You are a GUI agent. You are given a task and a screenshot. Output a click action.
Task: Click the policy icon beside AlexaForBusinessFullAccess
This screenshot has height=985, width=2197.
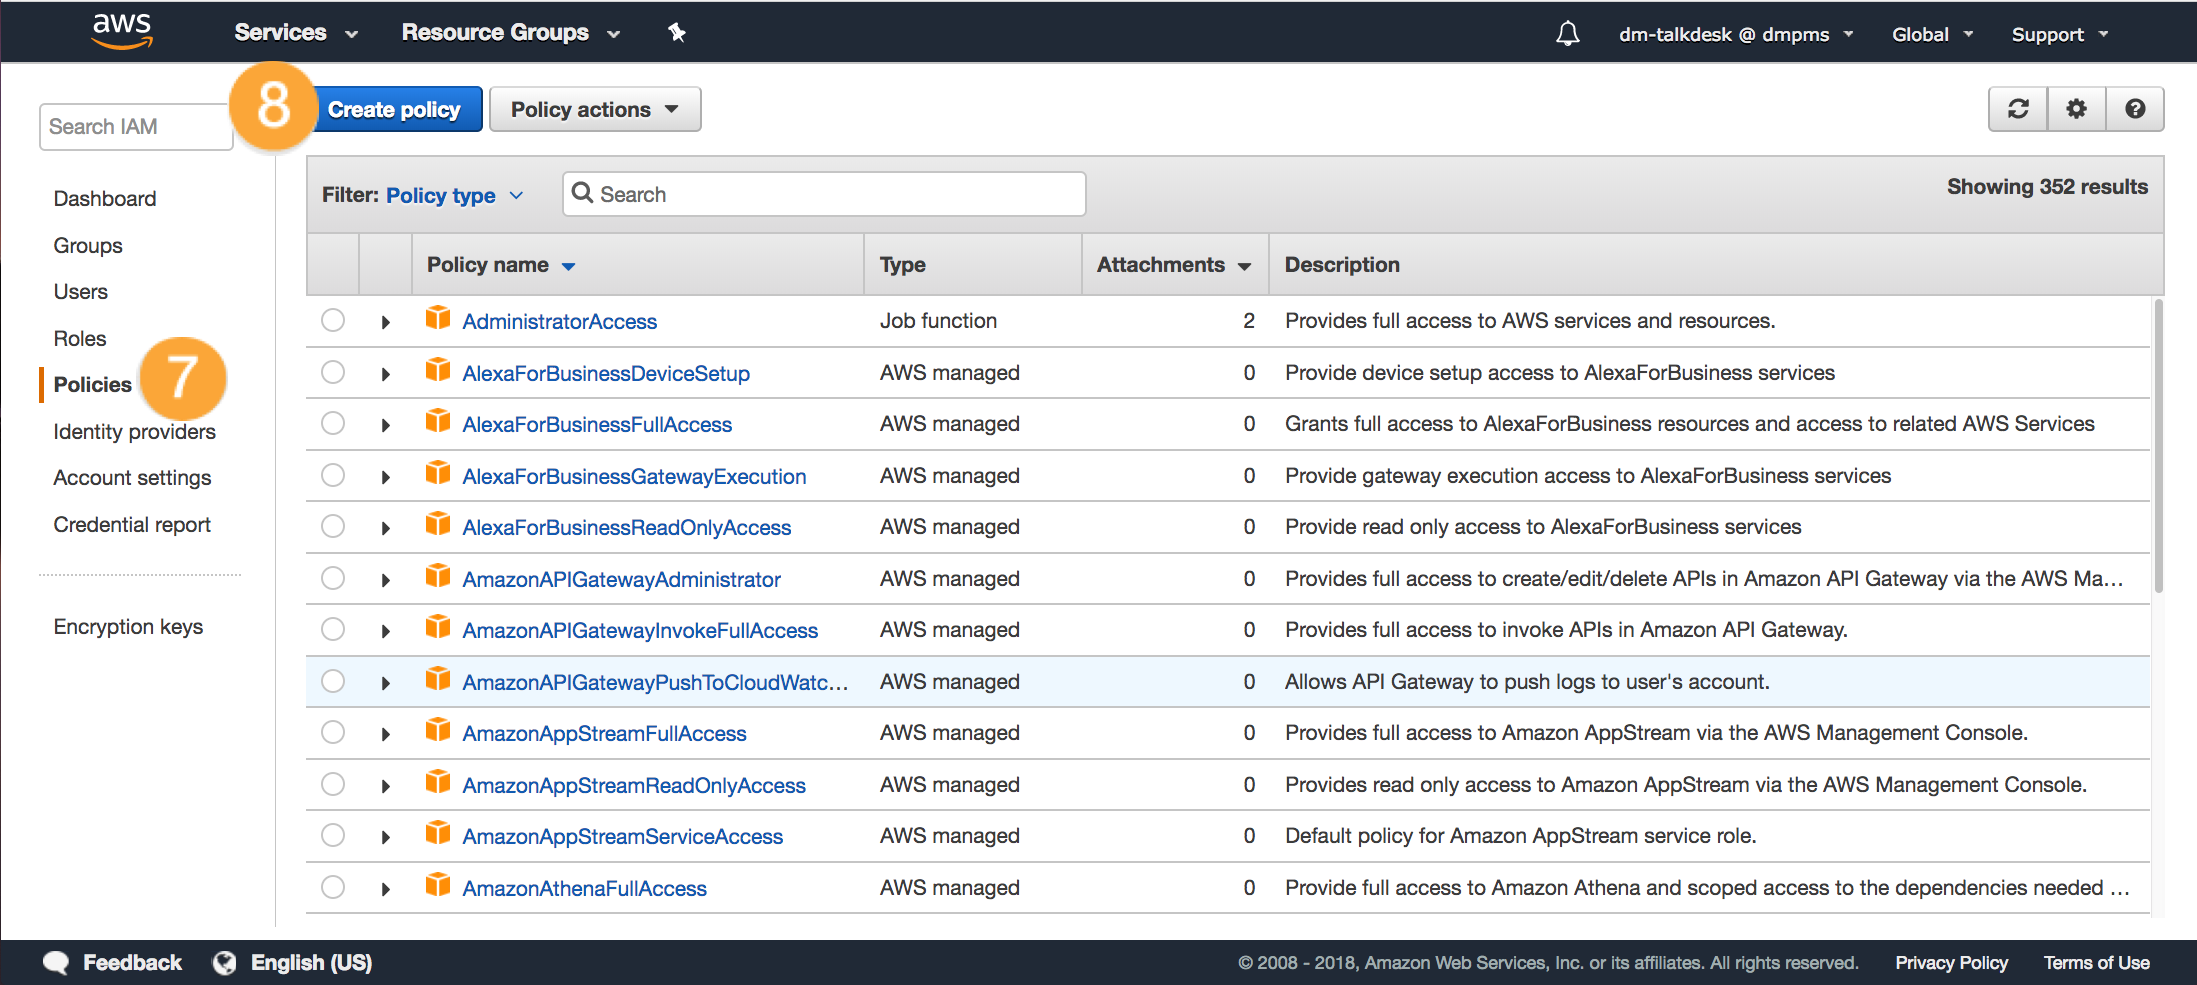[x=438, y=421]
